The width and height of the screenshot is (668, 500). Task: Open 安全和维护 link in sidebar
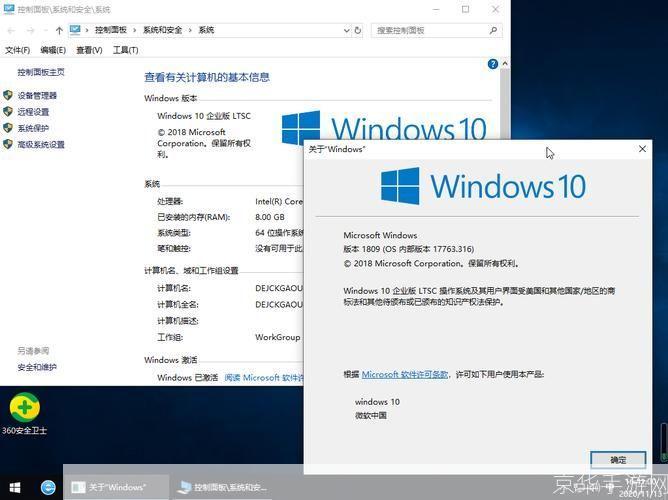tap(37, 367)
